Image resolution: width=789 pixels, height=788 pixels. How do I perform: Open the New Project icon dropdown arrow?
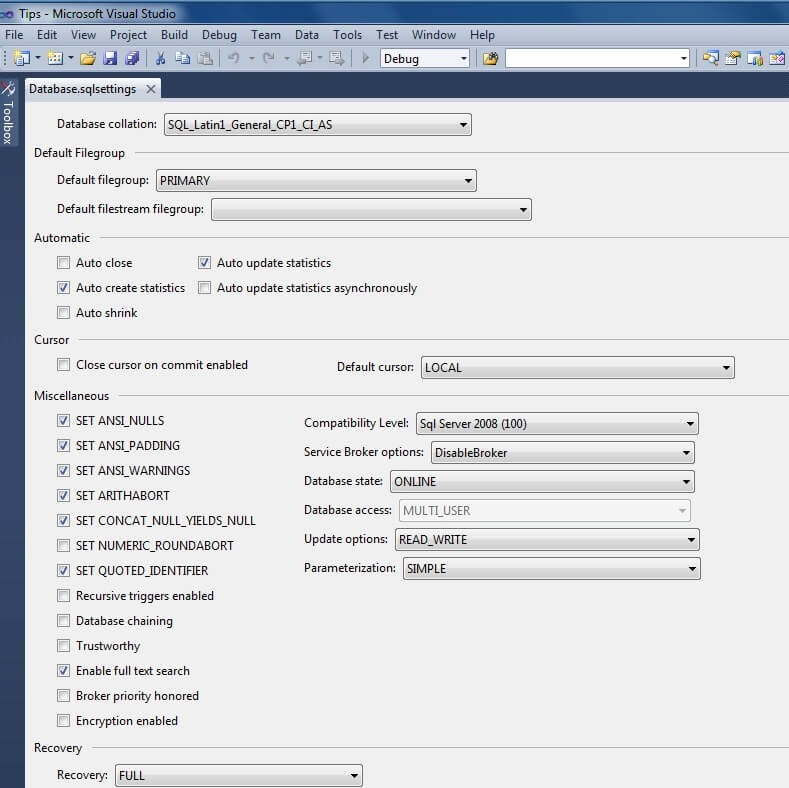click(x=38, y=58)
